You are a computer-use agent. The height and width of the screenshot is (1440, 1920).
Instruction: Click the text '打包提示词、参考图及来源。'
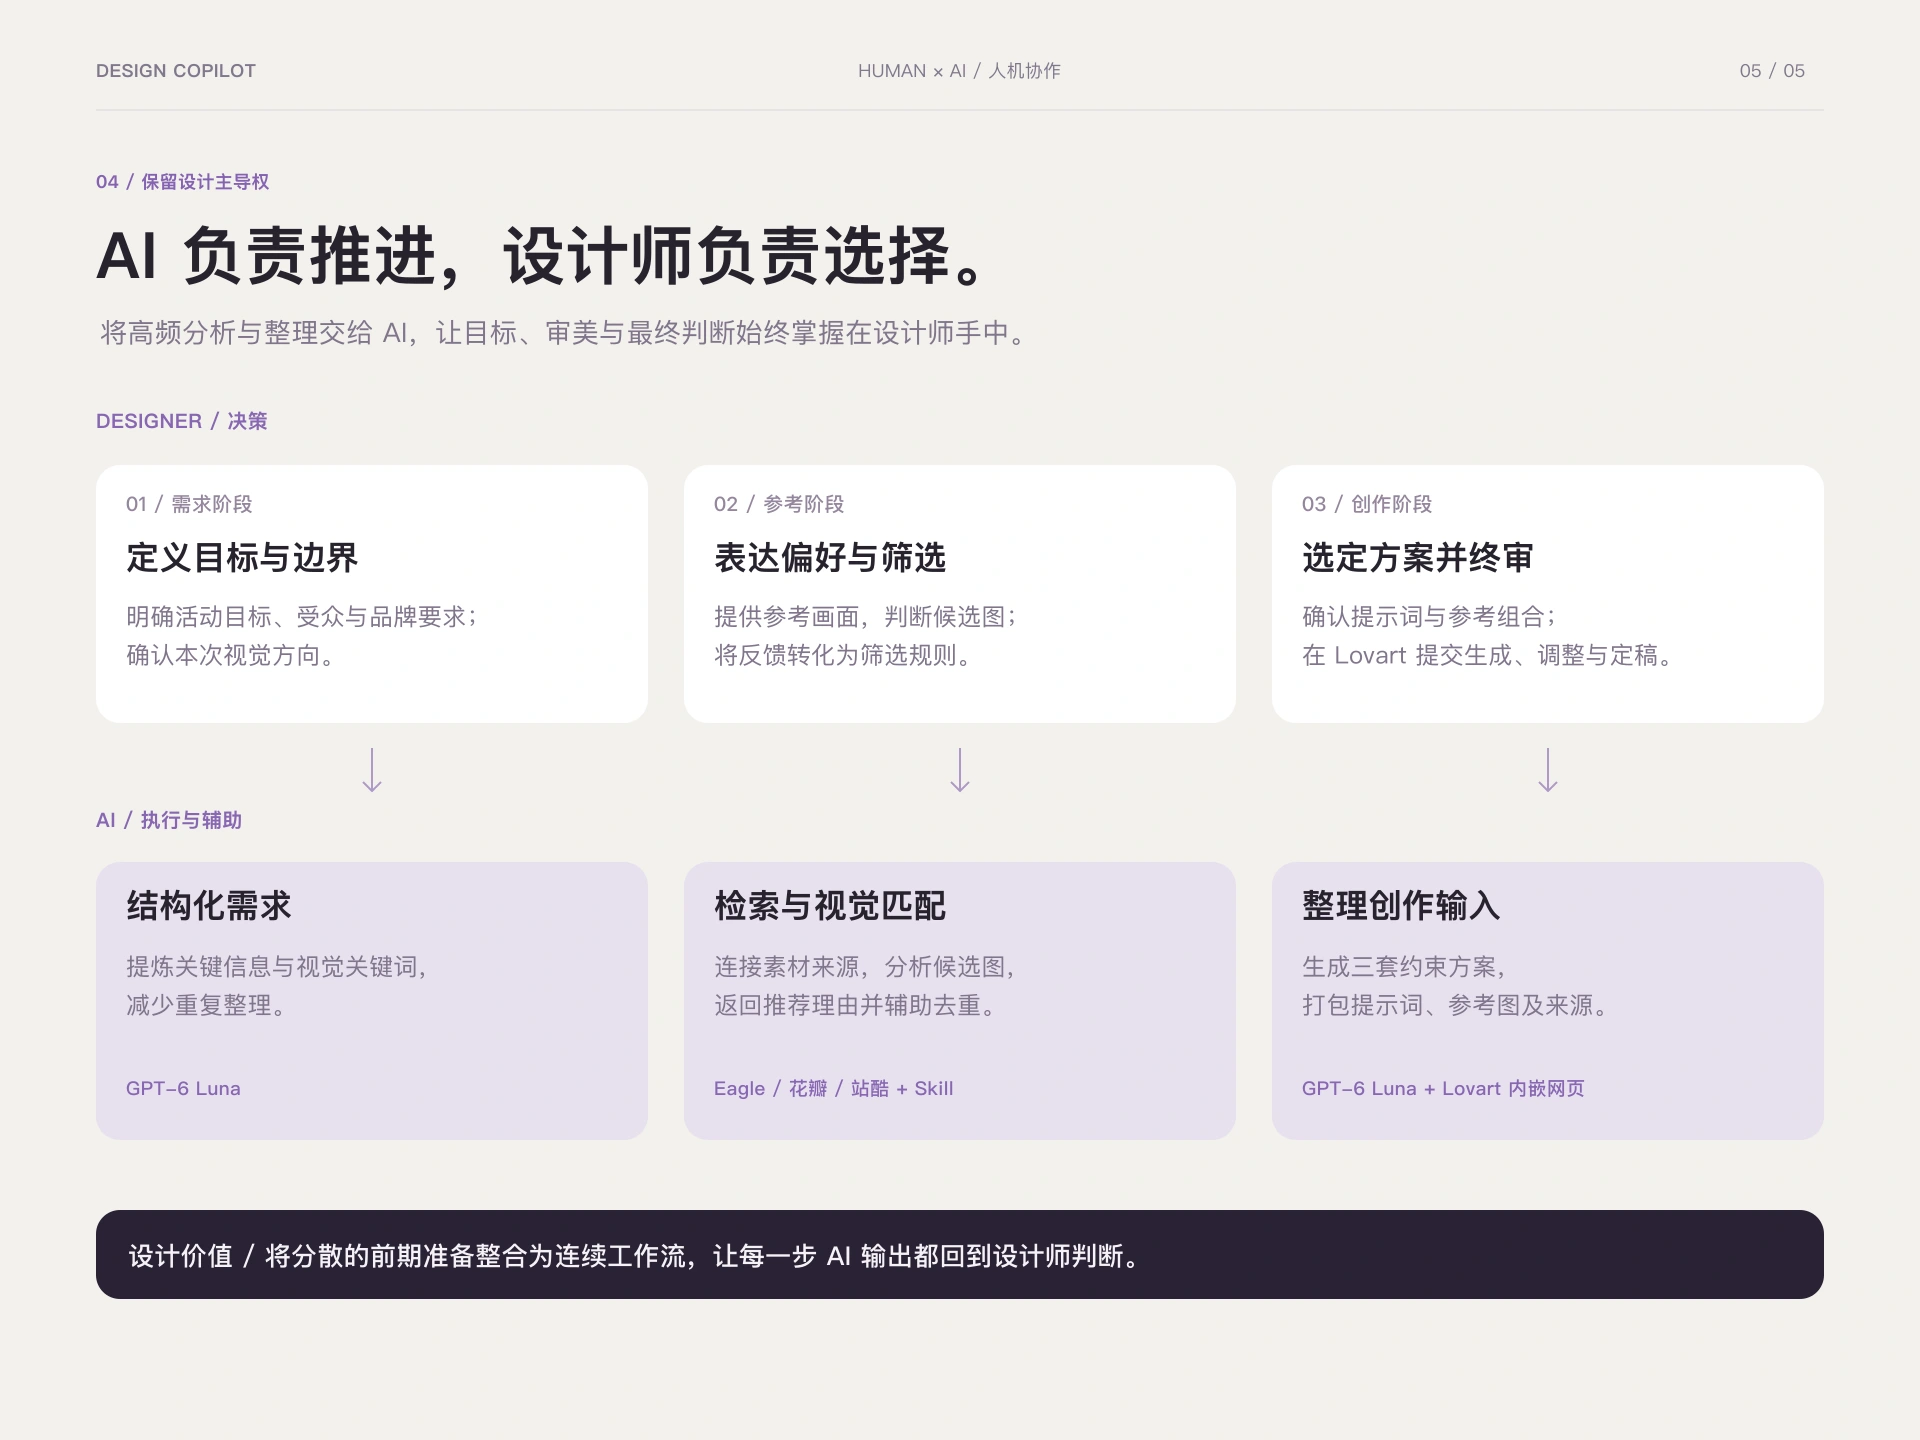[1456, 1006]
